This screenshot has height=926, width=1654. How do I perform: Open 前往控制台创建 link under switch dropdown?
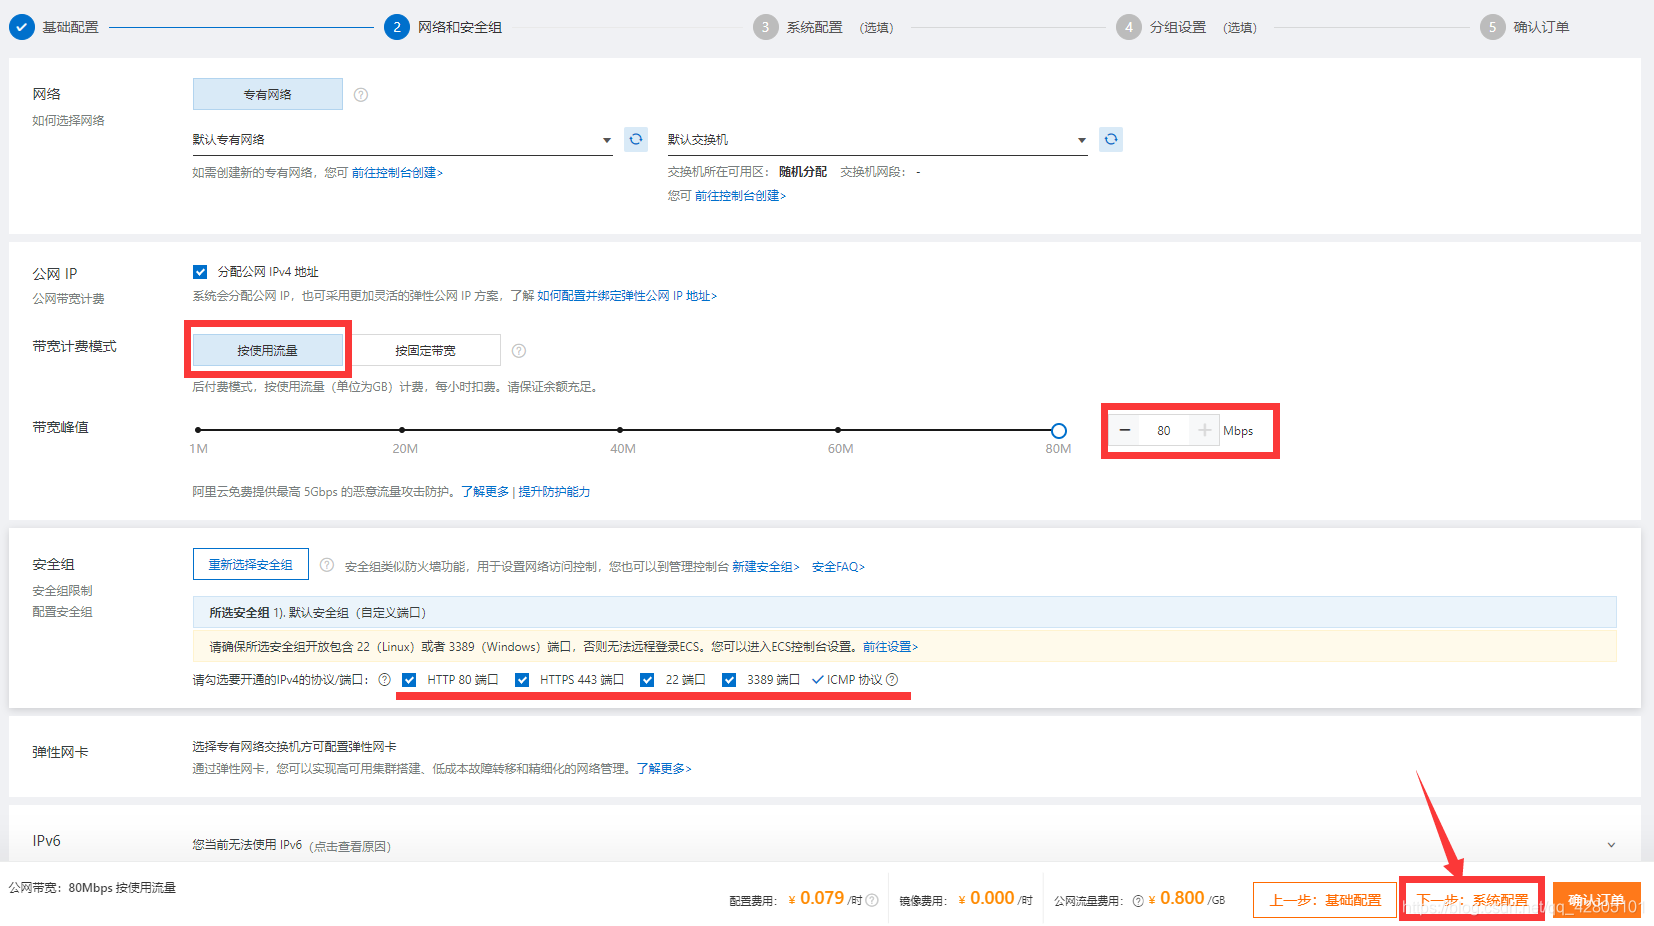(x=740, y=196)
